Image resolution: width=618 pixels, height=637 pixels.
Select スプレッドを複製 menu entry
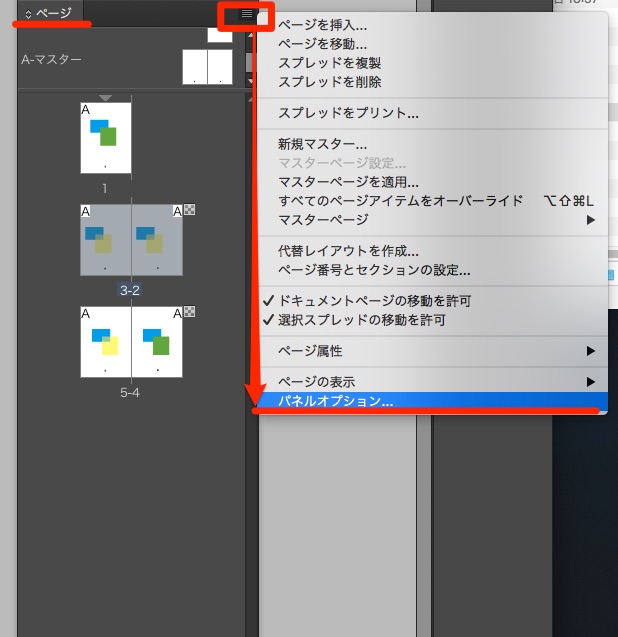pyautogui.click(x=433, y=63)
